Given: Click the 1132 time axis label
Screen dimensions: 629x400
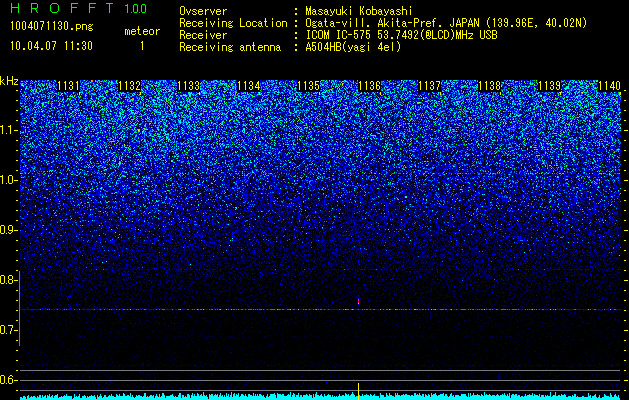Looking at the screenshot, I should click(x=129, y=86).
